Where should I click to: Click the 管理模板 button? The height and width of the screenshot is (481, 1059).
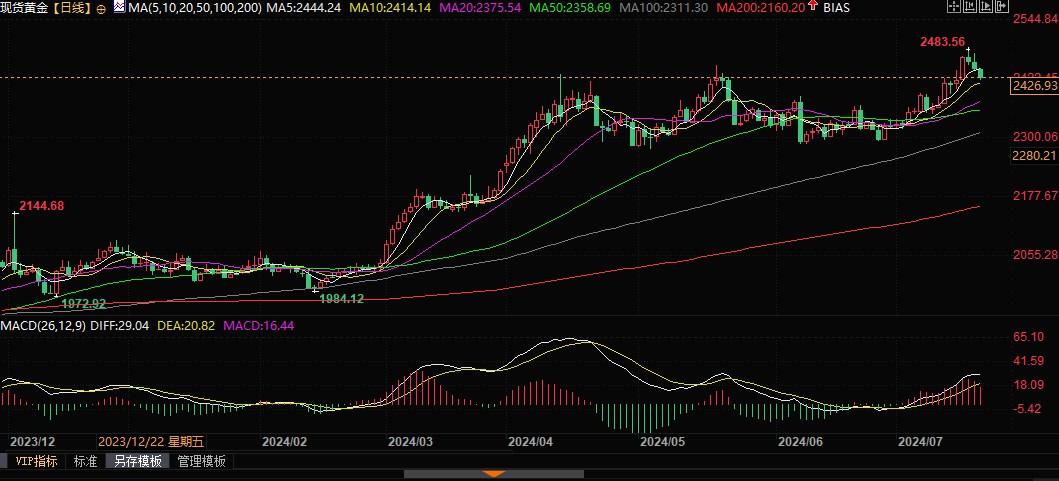(201, 461)
